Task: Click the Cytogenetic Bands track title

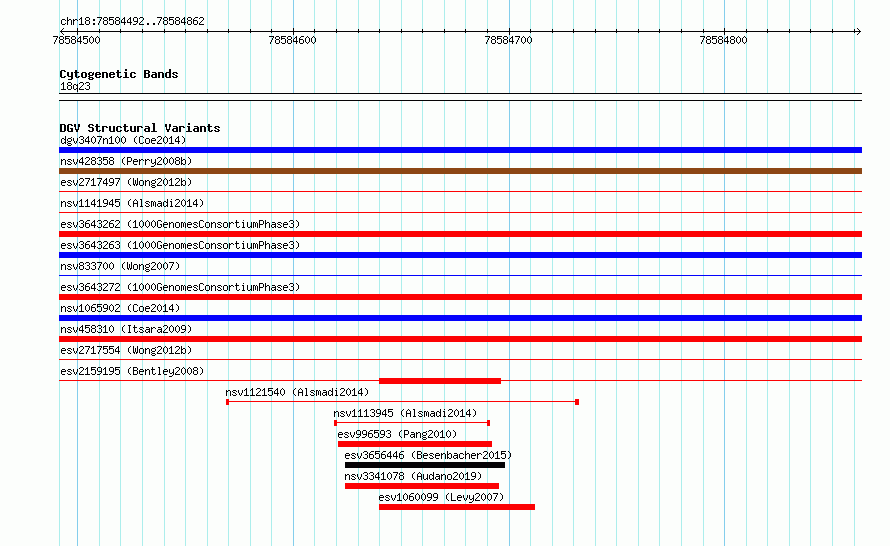Action: pos(119,74)
